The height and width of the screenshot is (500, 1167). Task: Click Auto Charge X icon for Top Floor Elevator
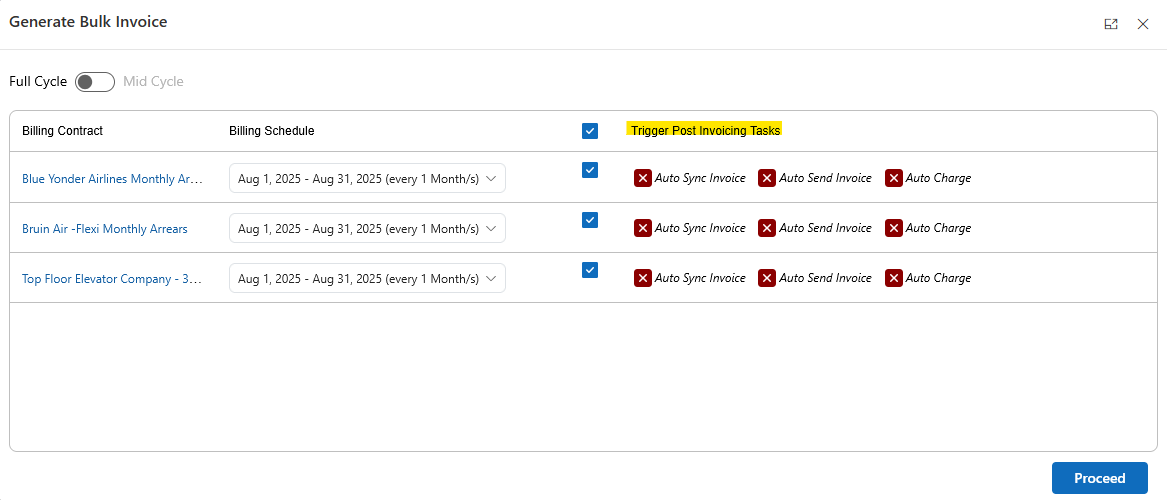click(894, 278)
